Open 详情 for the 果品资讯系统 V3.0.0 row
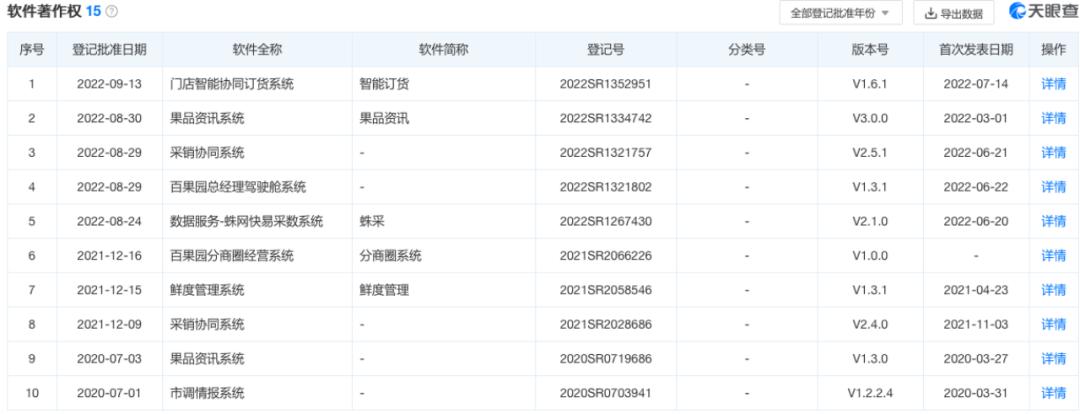The width and height of the screenshot is (1080, 414). coord(1053,118)
